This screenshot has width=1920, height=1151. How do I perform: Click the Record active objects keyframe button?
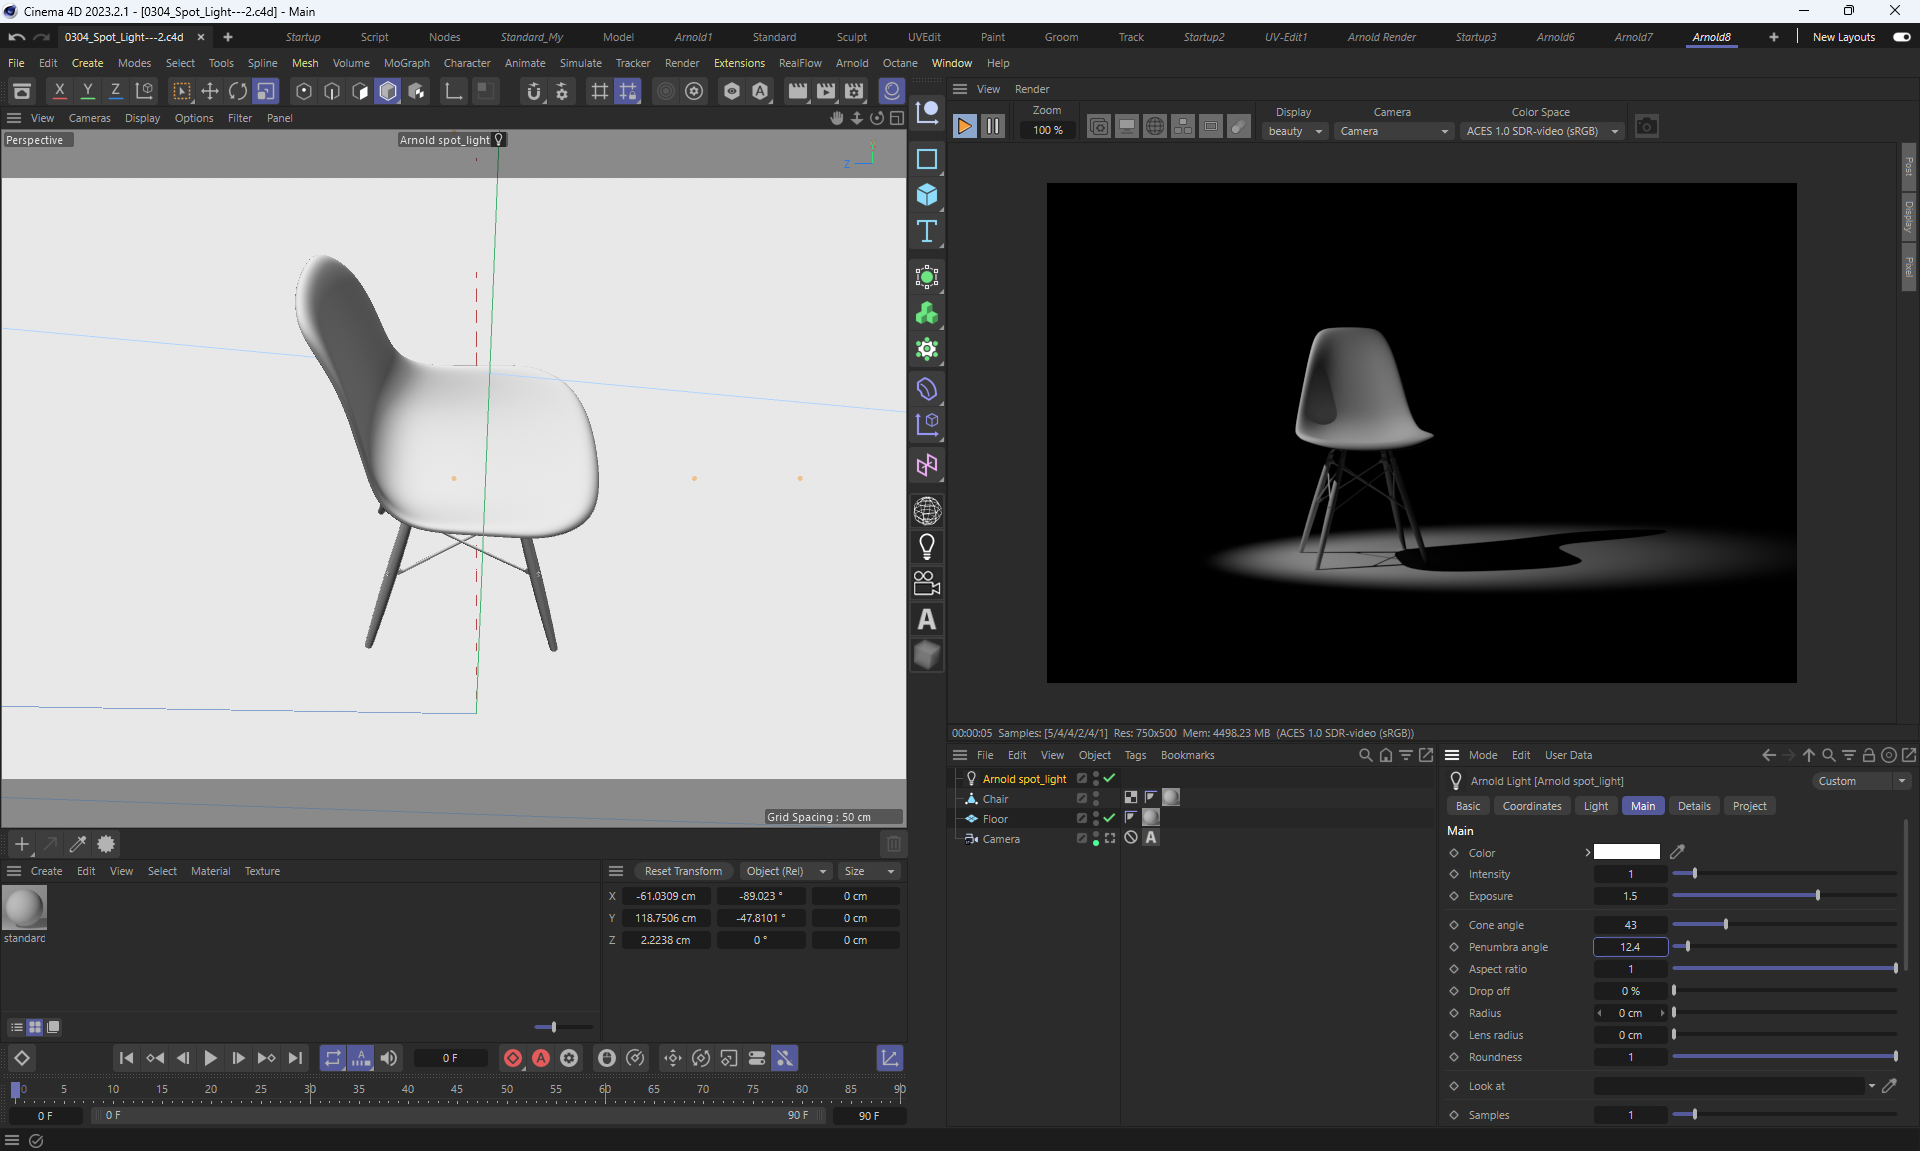click(x=513, y=1058)
